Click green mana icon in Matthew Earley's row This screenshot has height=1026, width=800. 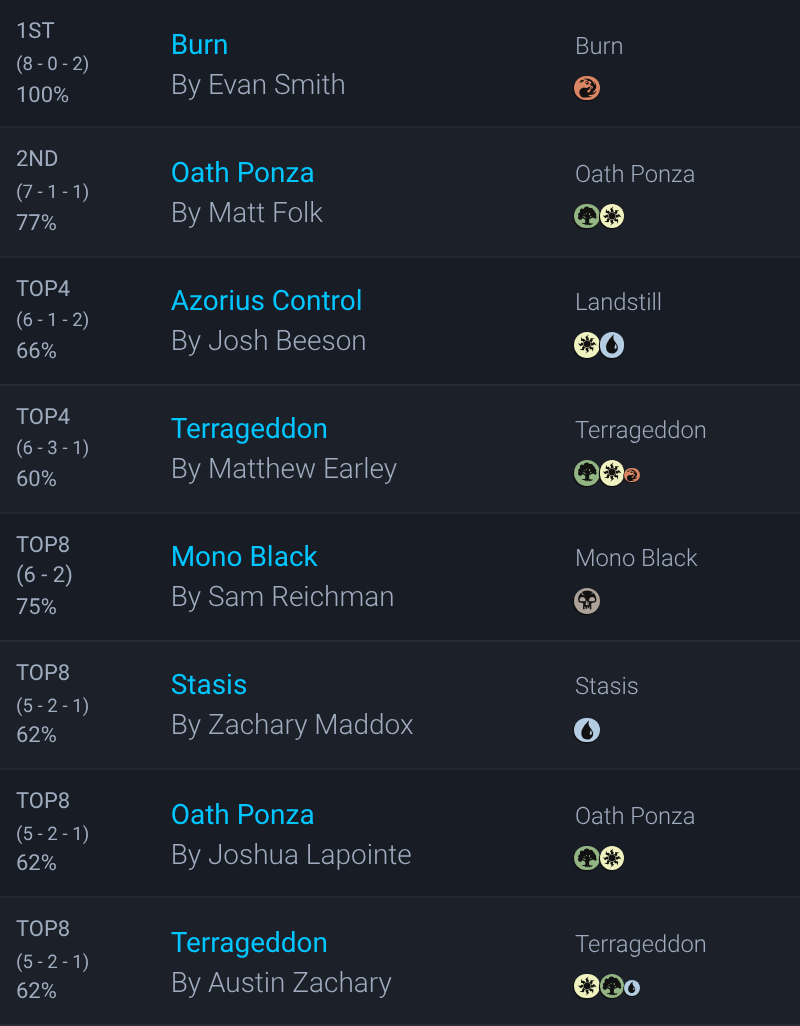coord(587,473)
